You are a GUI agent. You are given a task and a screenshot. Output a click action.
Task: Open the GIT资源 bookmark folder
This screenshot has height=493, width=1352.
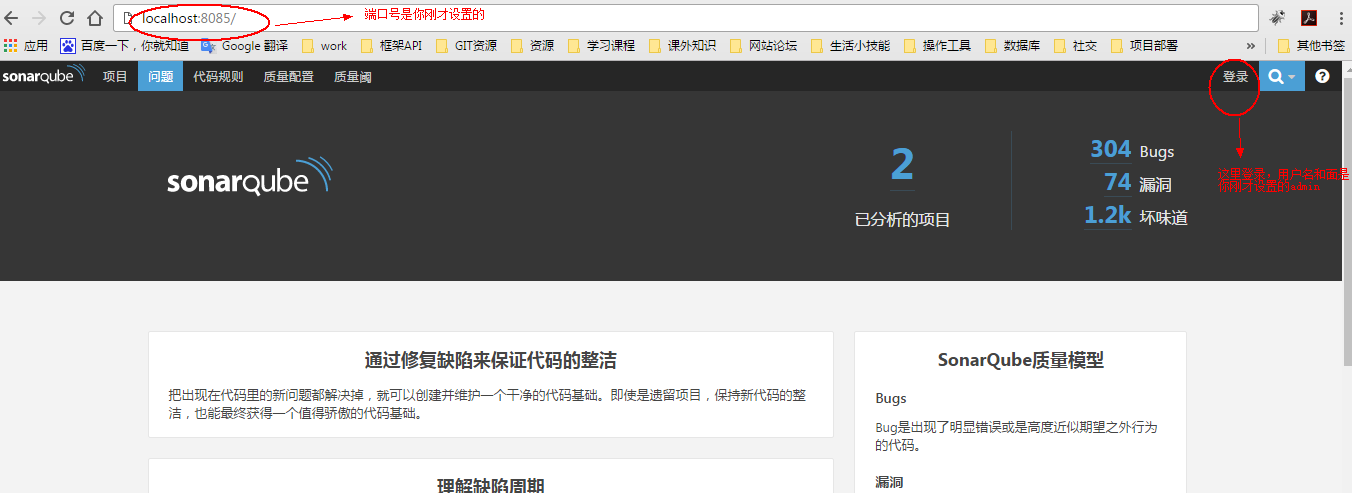465,46
